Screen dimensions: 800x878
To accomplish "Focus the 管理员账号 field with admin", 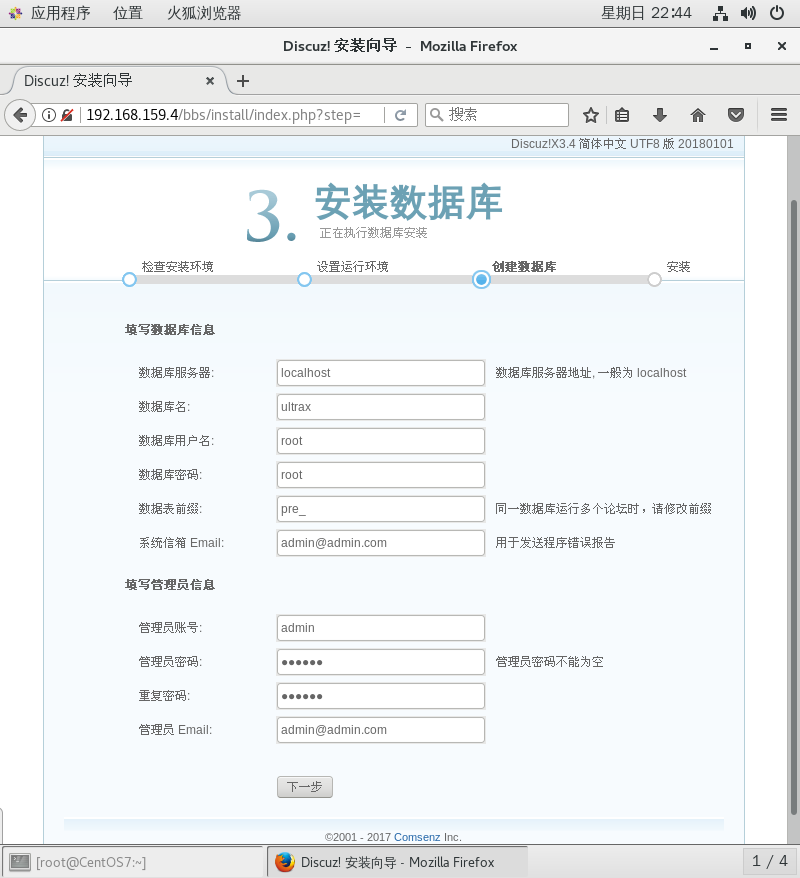I will coord(381,628).
